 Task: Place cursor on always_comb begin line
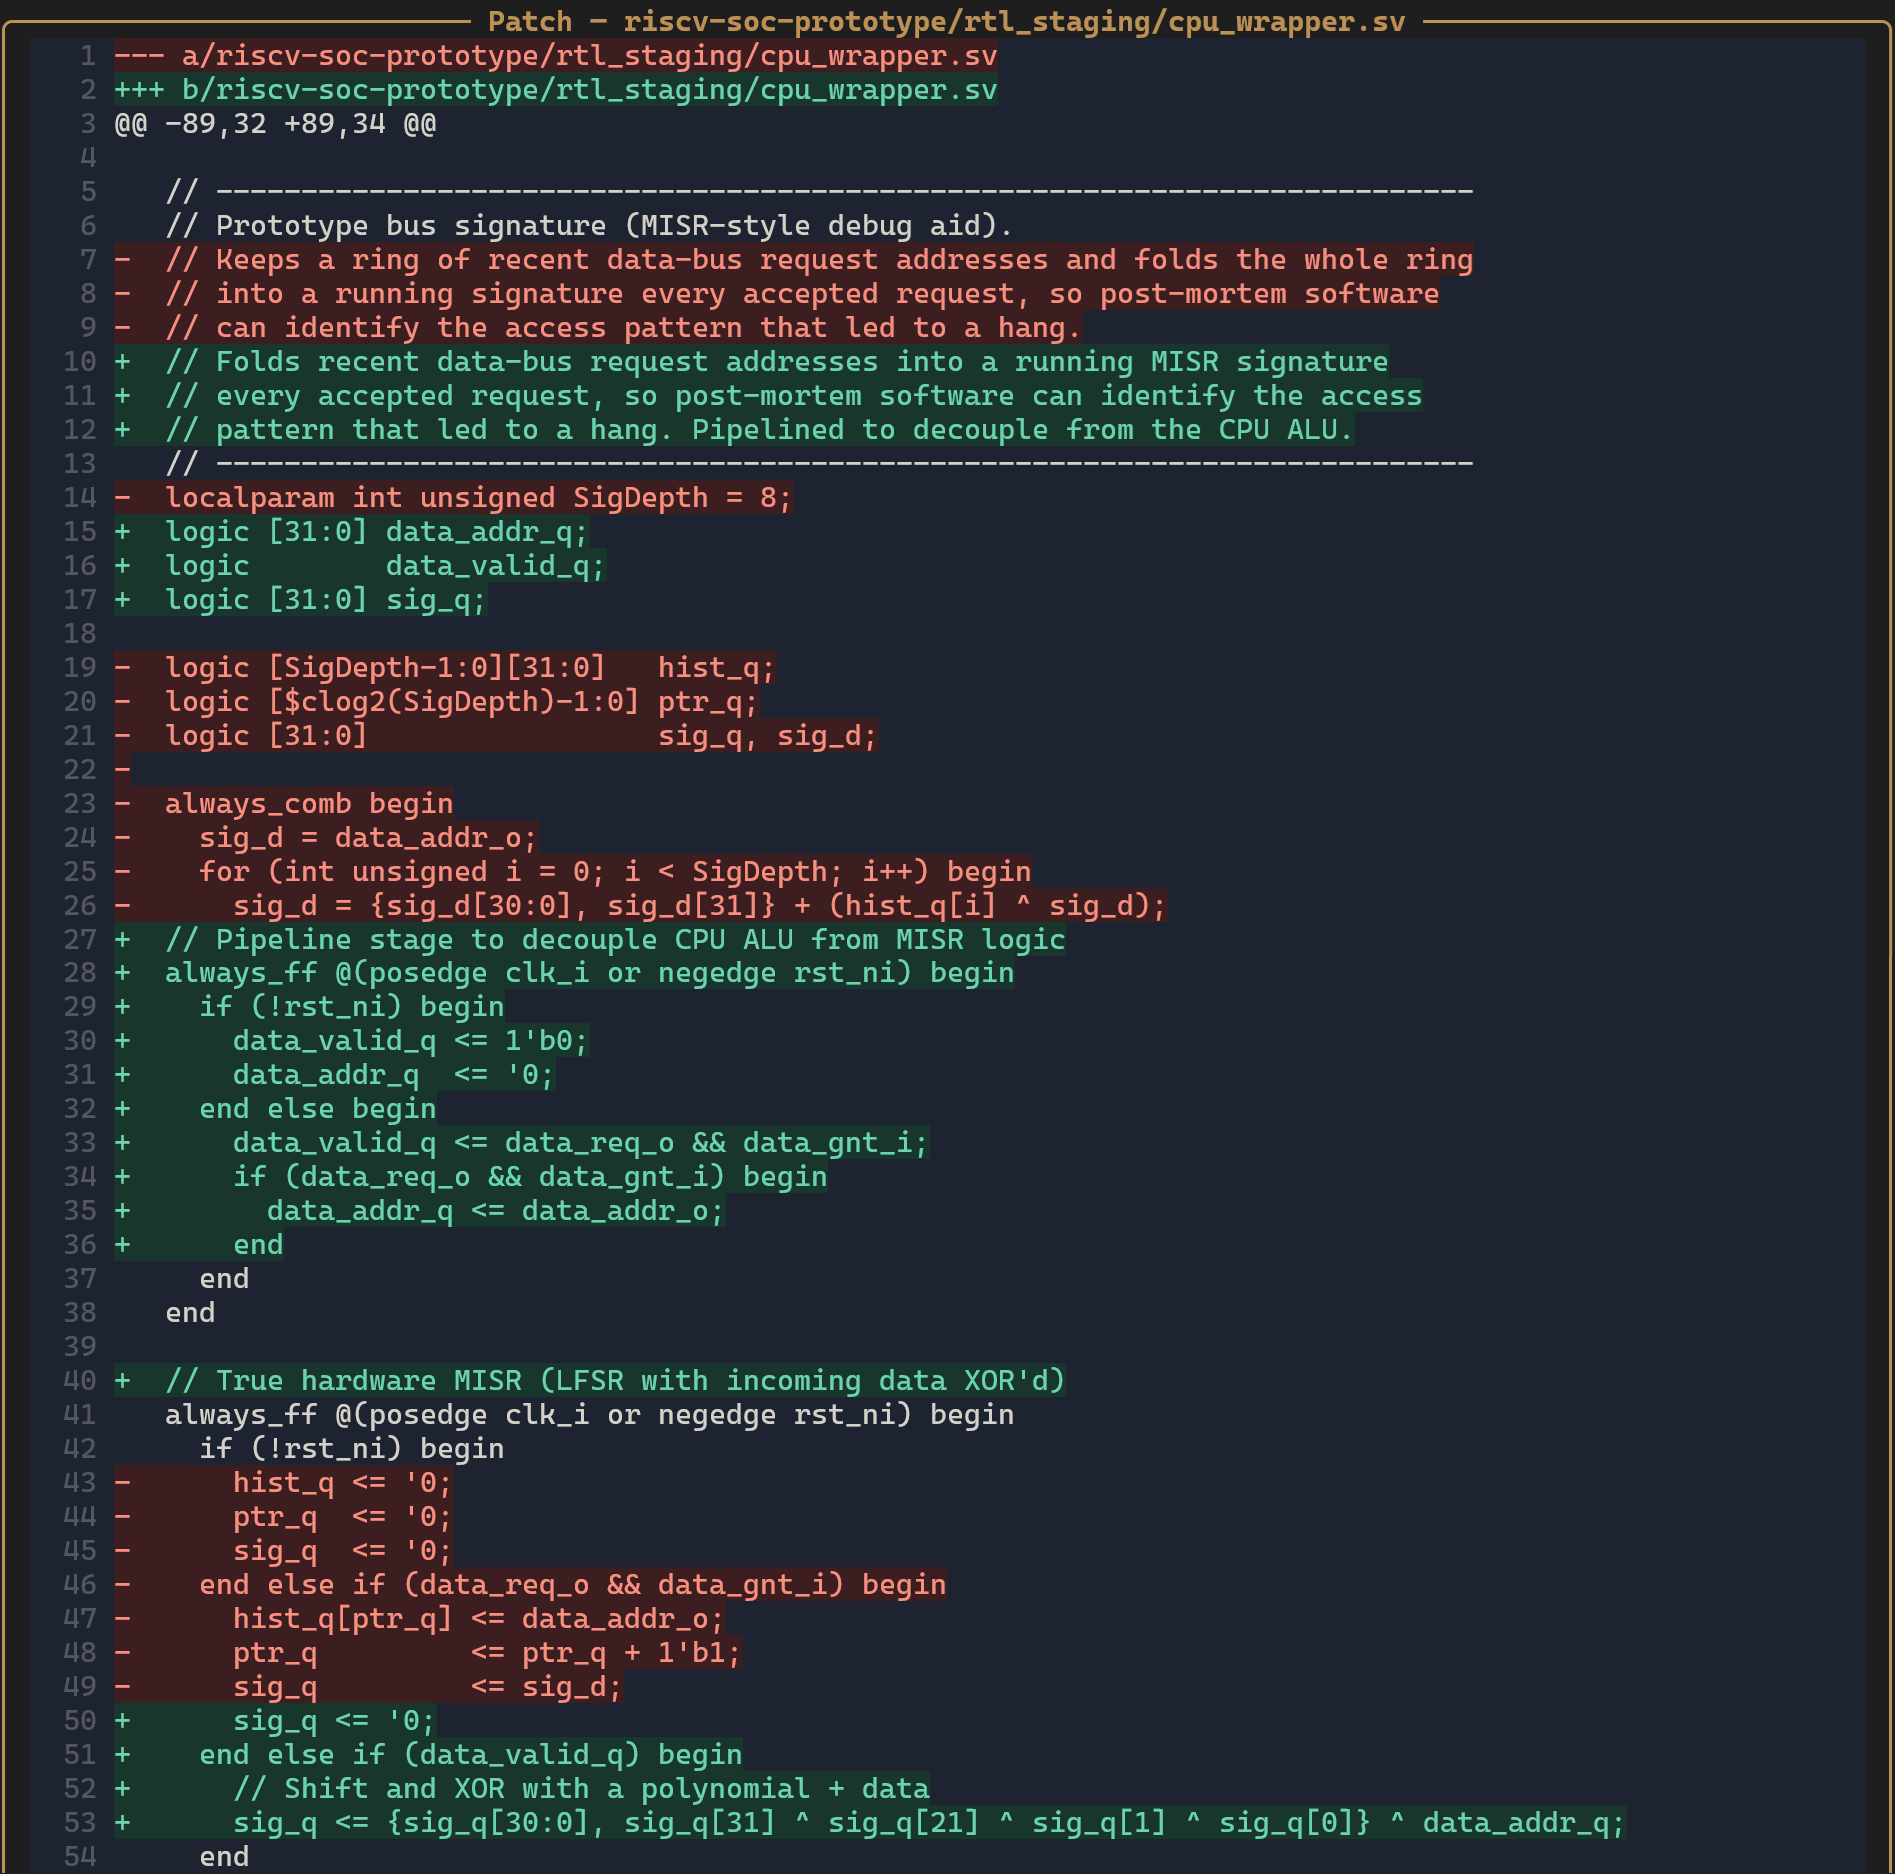coord(284,804)
